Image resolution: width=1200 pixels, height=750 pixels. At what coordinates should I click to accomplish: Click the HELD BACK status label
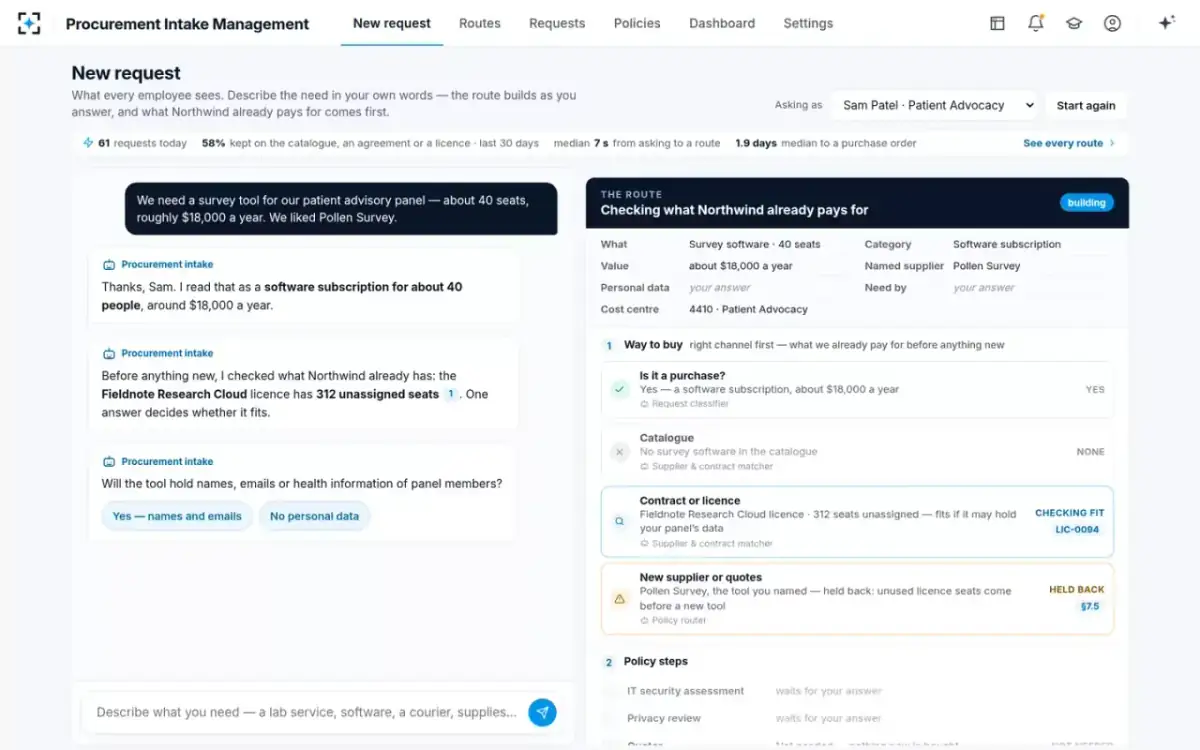point(1077,590)
